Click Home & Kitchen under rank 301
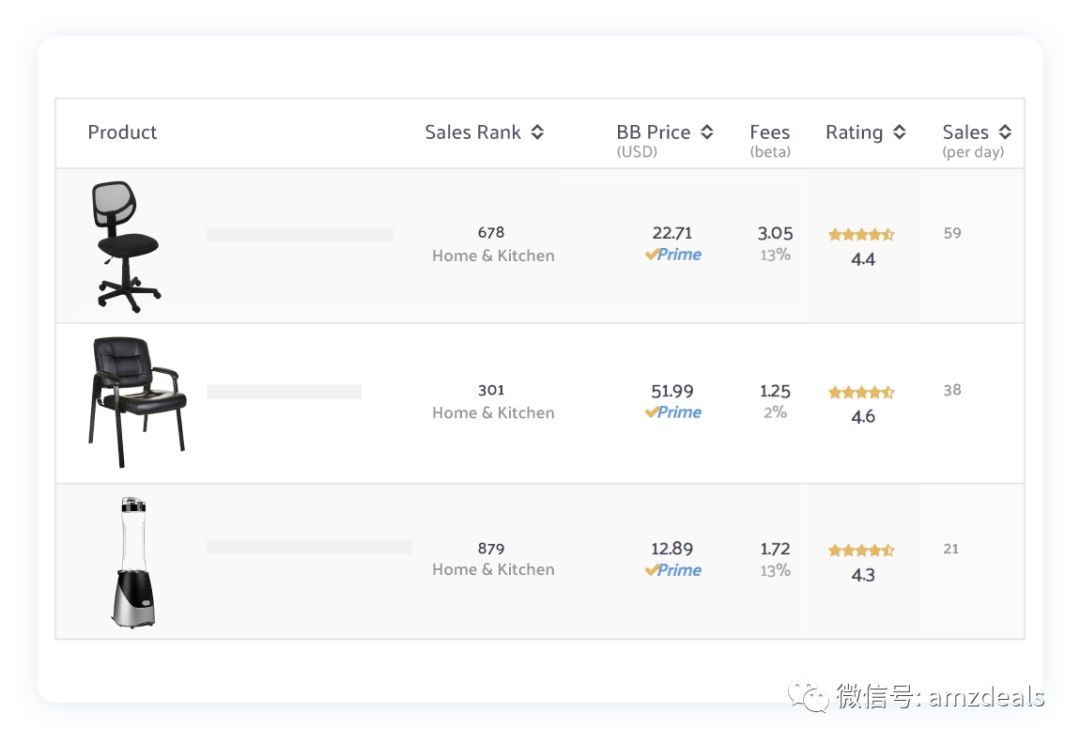This screenshot has height=744, width=1080. tap(492, 413)
